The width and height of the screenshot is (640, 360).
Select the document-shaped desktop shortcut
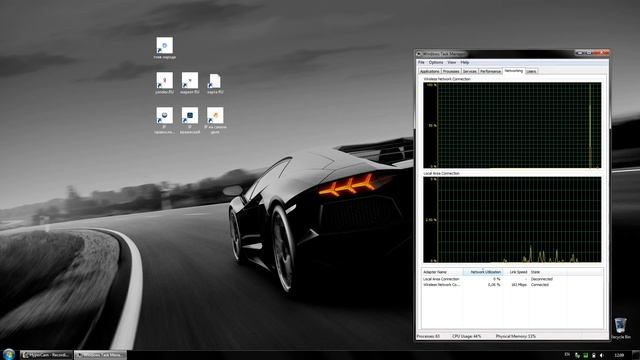[215, 83]
